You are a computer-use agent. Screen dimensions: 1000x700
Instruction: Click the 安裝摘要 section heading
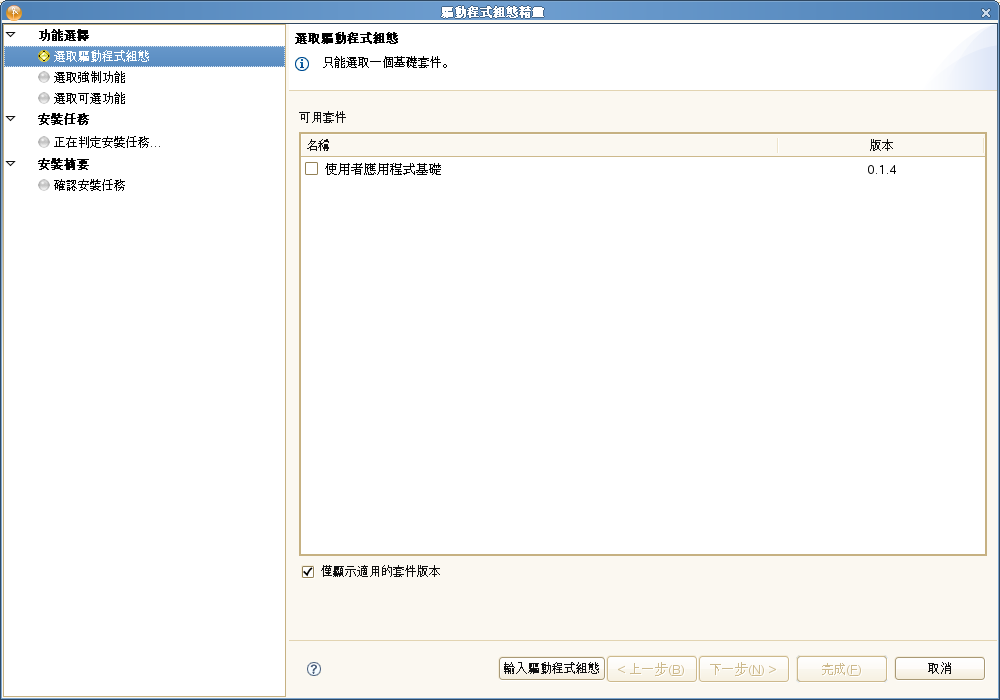click(x=64, y=164)
